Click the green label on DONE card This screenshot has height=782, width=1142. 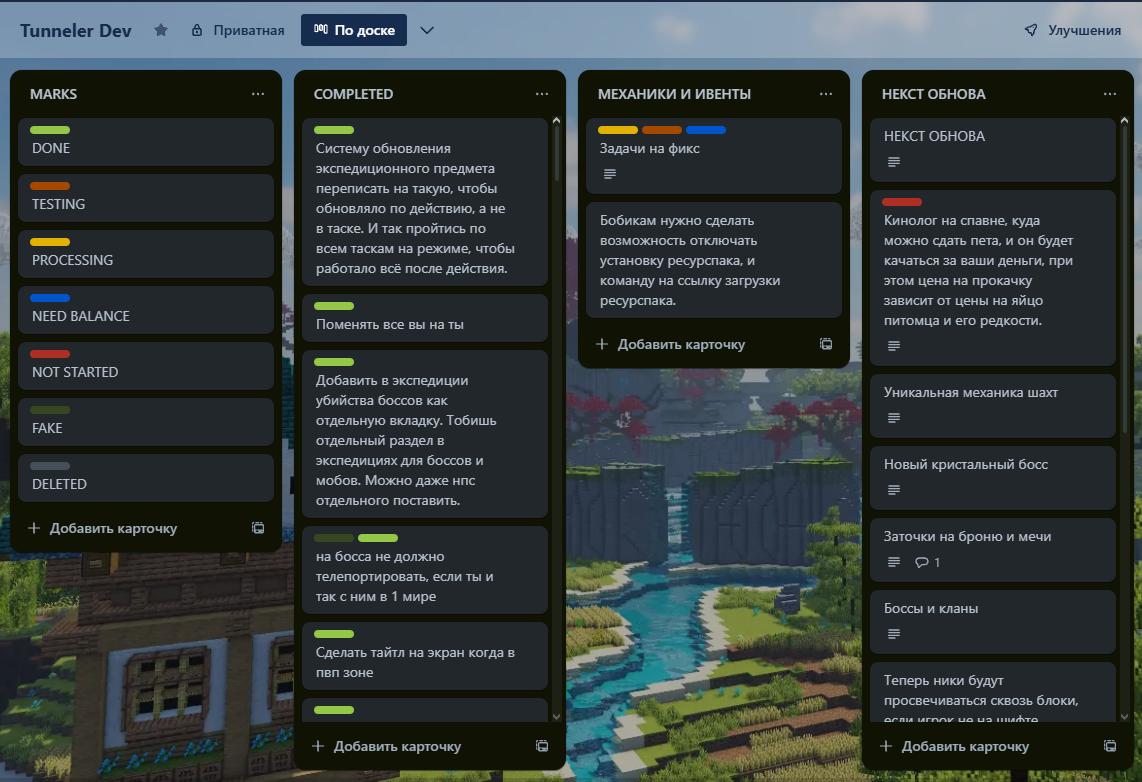pyautogui.click(x=50, y=130)
